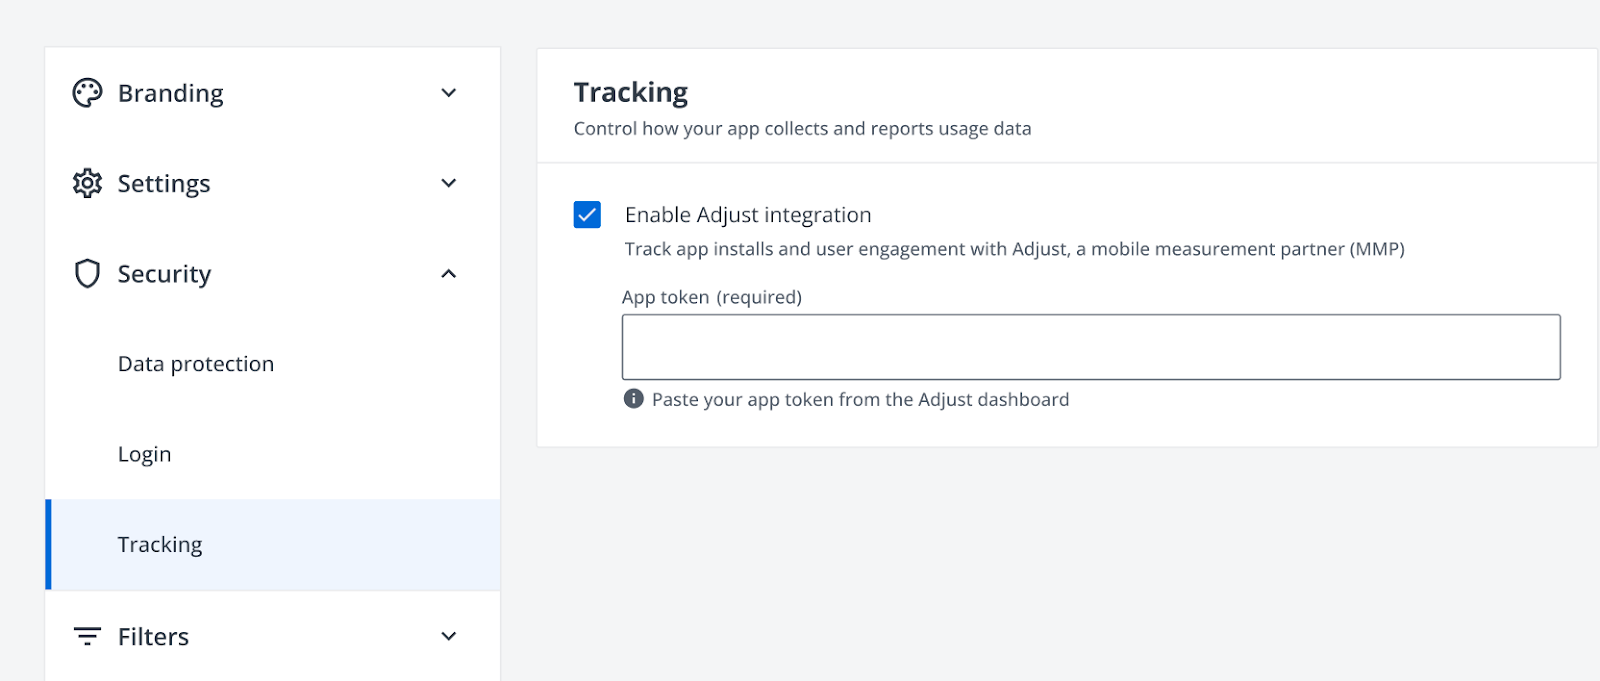
Task: Collapse the Security section chevron
Action: (449, 273)
